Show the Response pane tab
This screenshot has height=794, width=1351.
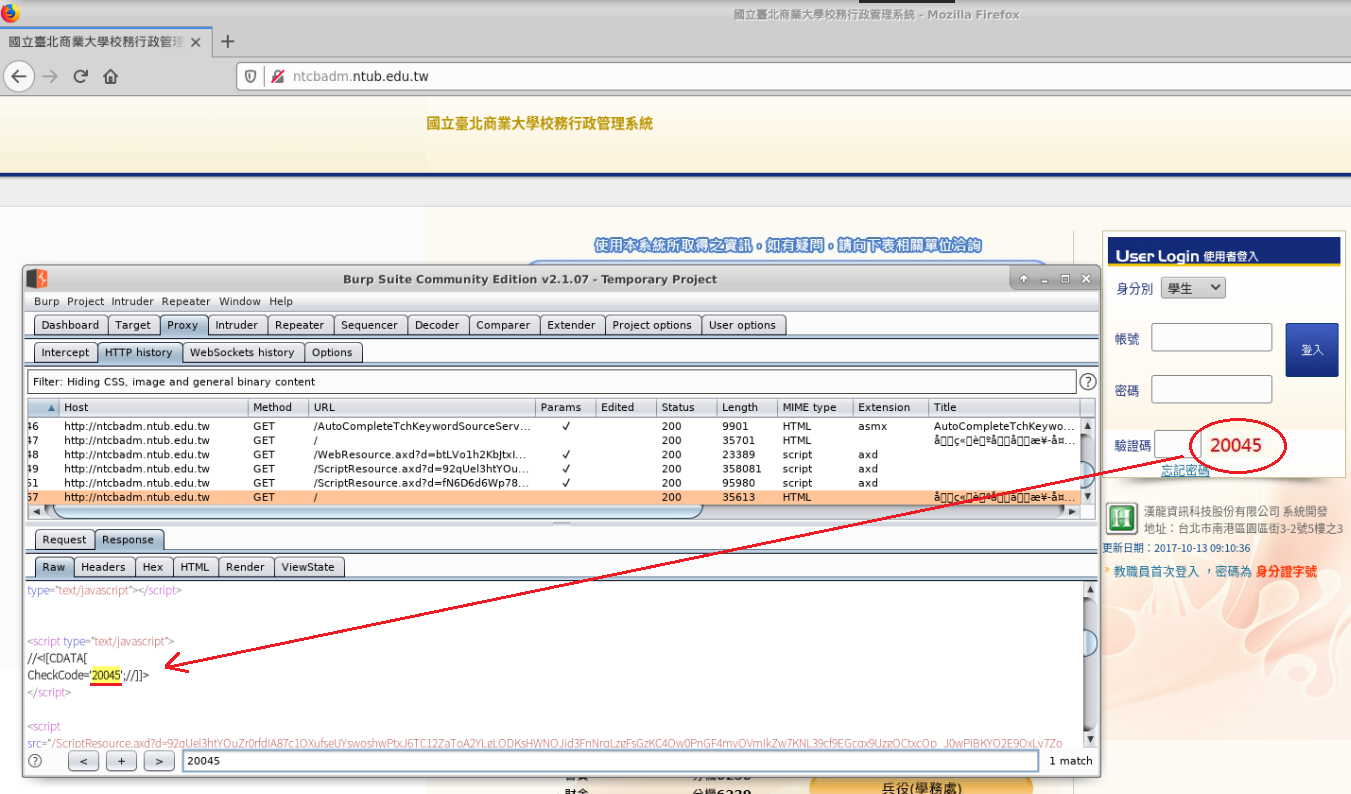tap(130, 540)
